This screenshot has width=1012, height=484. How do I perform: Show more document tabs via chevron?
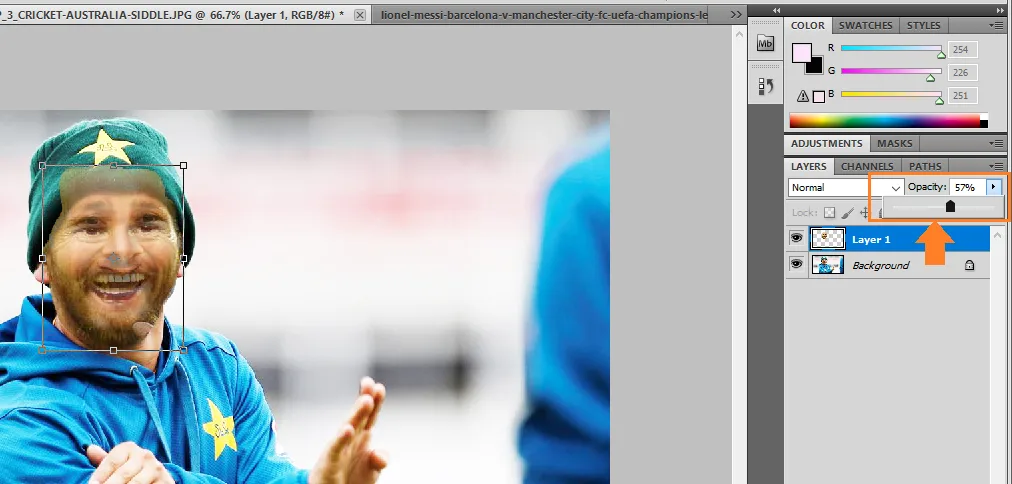coord(736,14)
